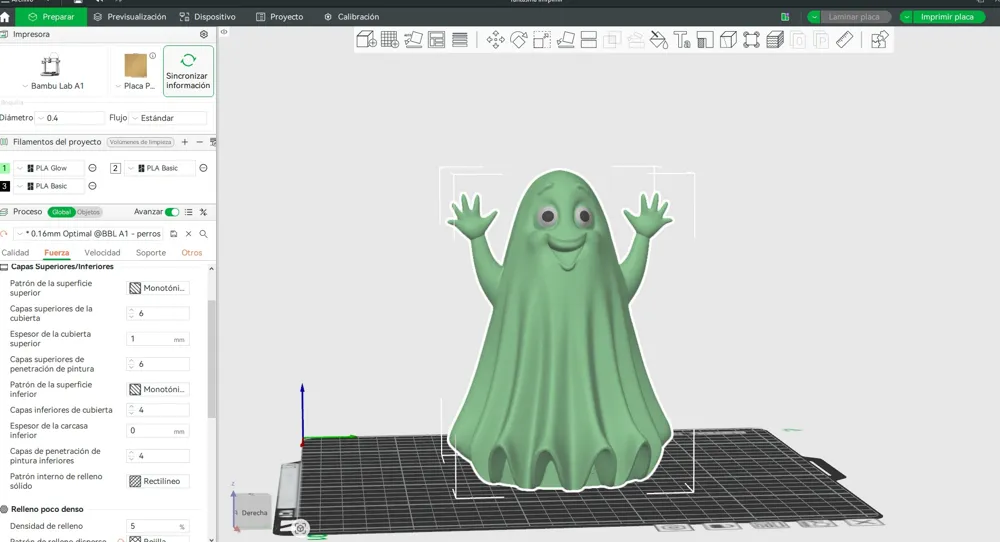
Task: Switch process scope to Objetos
Action: [89, 212]
